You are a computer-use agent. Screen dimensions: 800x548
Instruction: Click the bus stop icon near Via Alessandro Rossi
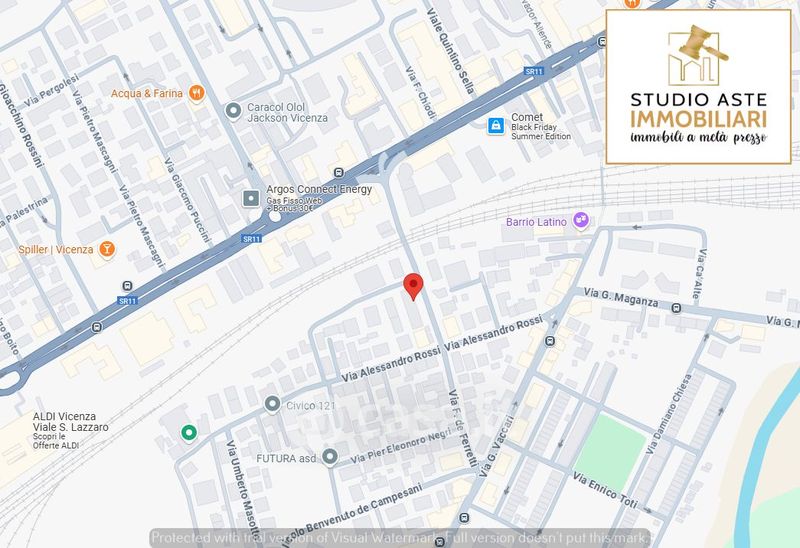550,341
